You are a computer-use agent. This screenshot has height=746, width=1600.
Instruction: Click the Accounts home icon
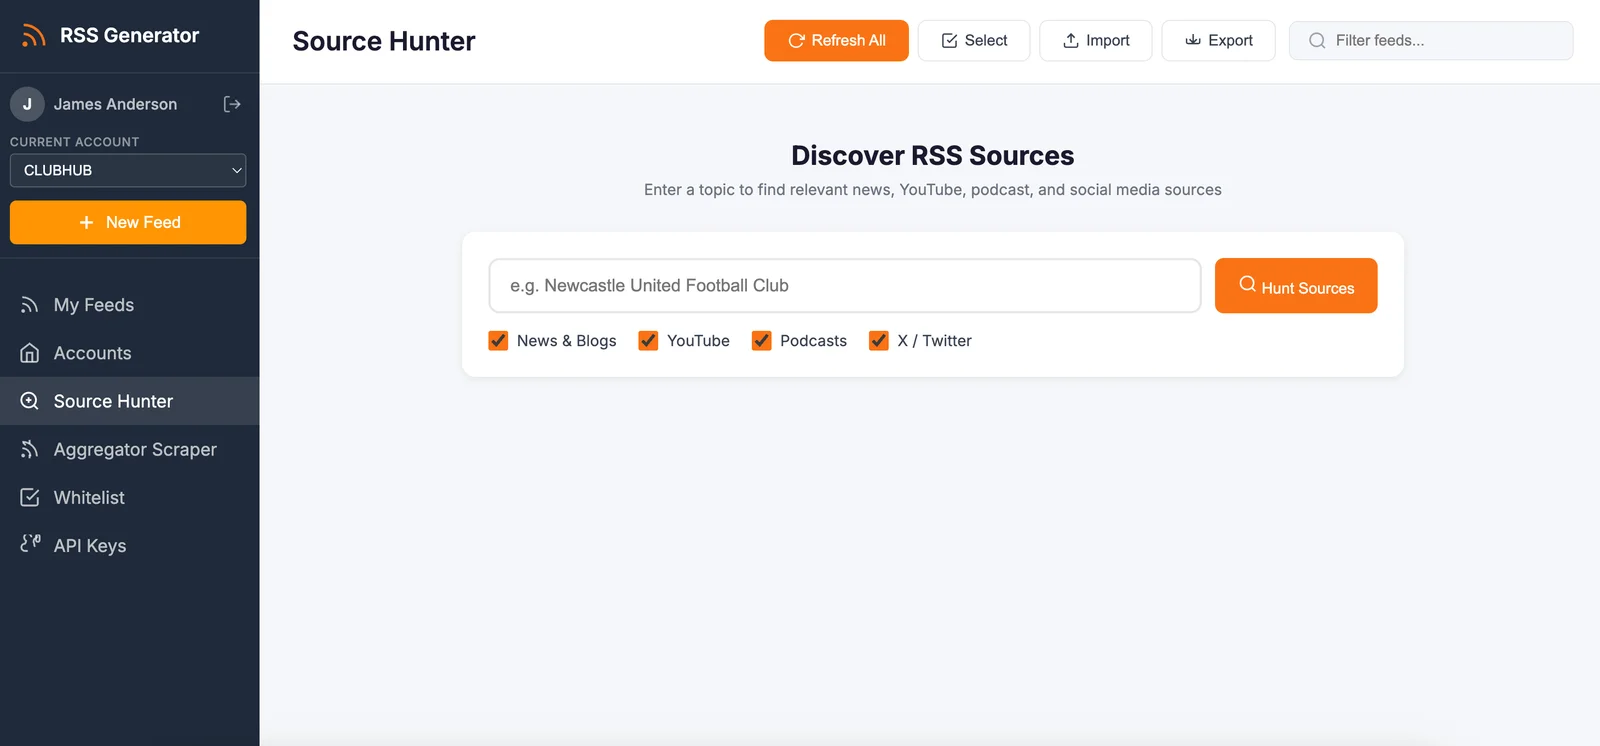(30, 353)
